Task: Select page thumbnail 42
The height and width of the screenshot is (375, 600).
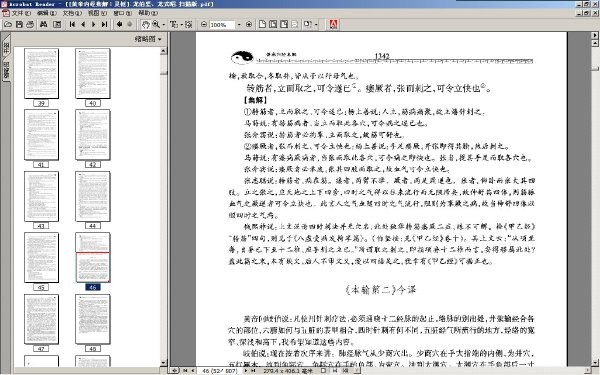Action: click(93, 135)
